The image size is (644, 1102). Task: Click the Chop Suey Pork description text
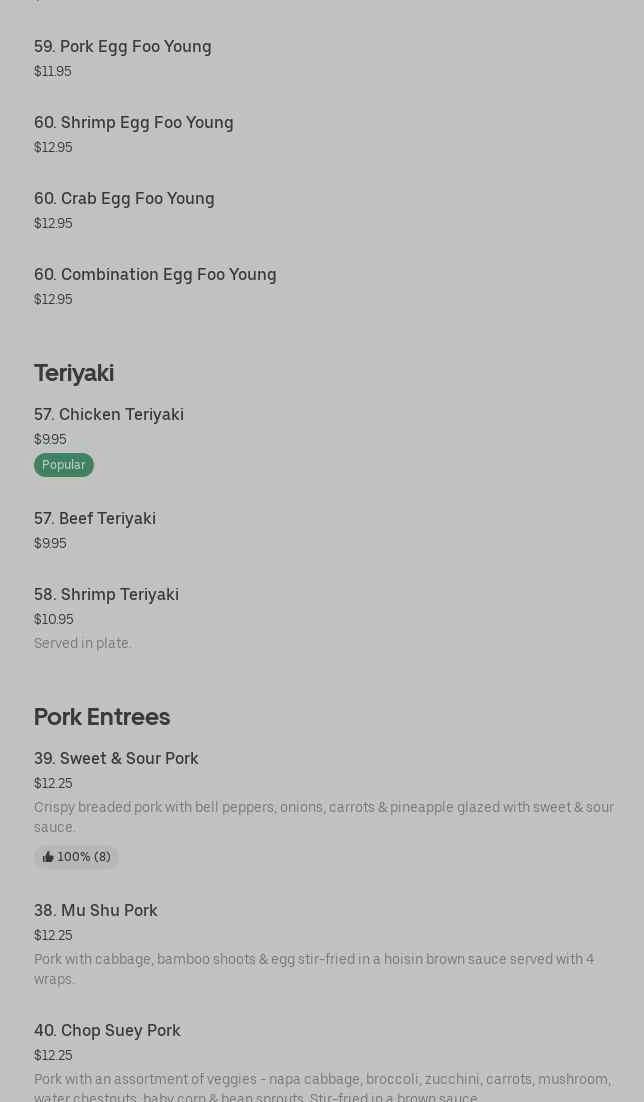[322, 1087]
